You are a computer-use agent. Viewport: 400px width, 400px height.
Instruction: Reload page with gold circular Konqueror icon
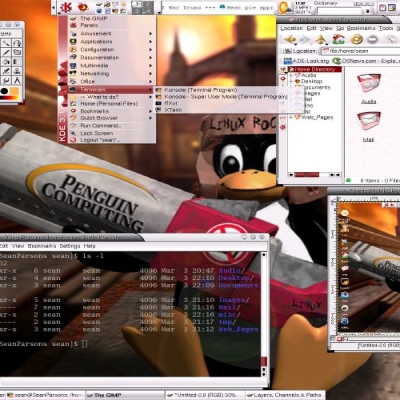coord(356,40)
